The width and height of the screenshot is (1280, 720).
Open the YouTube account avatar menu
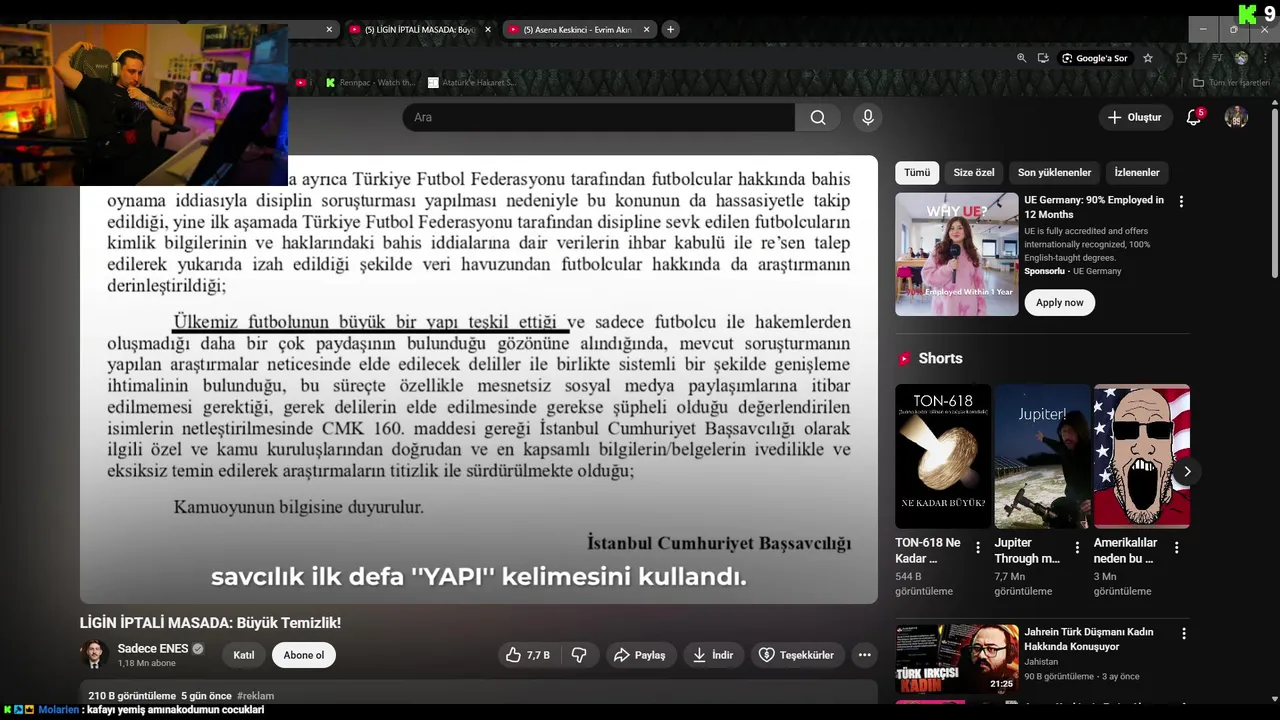pyautogui.click(x=1236, y=117)
